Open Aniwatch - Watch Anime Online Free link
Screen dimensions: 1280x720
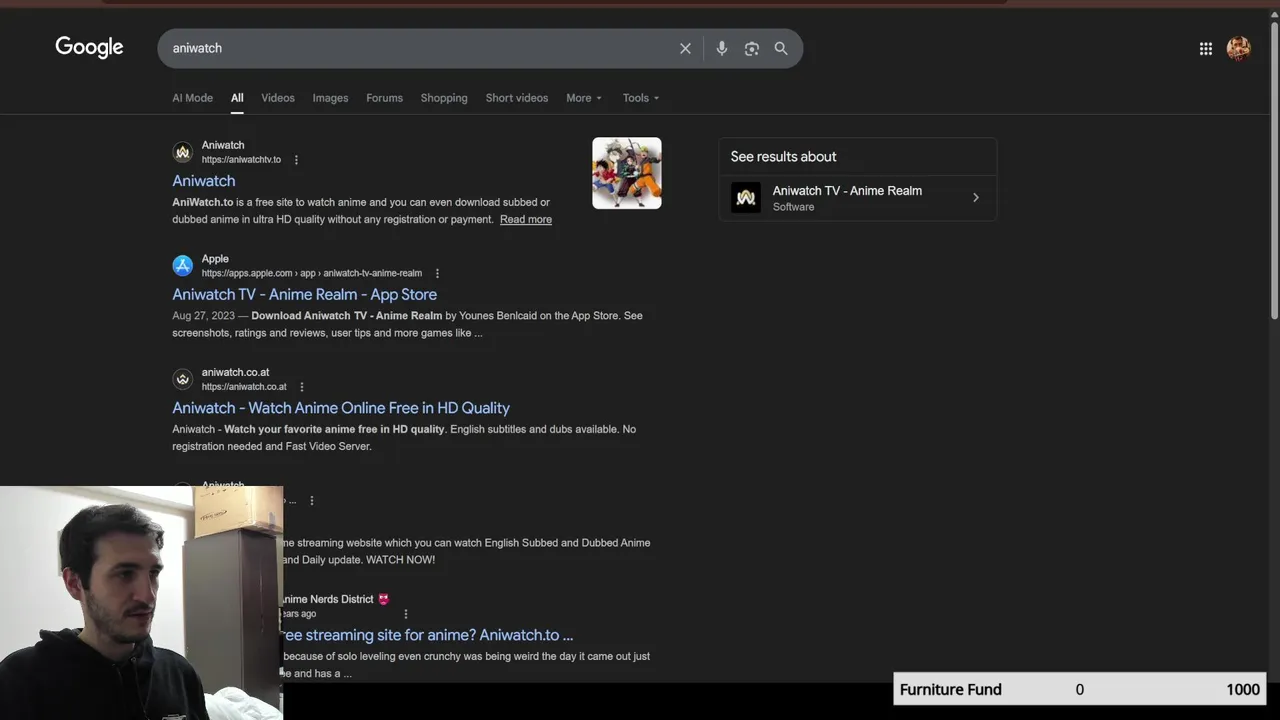point(341,408)
